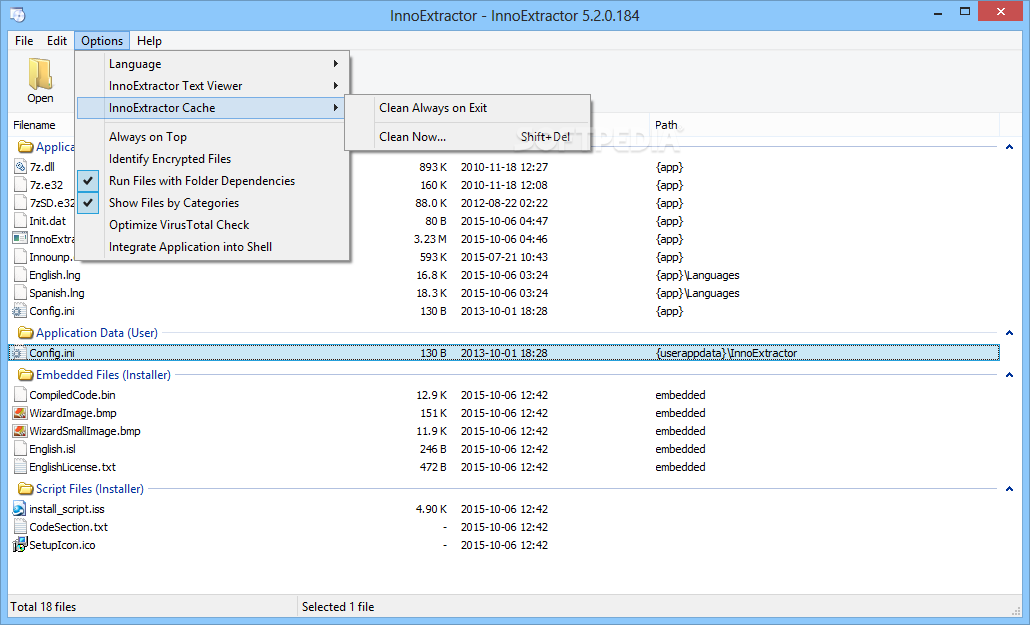Click the Script Files (Installer) folder icon
Screen dimensions: 1030x625
(26, 489)
